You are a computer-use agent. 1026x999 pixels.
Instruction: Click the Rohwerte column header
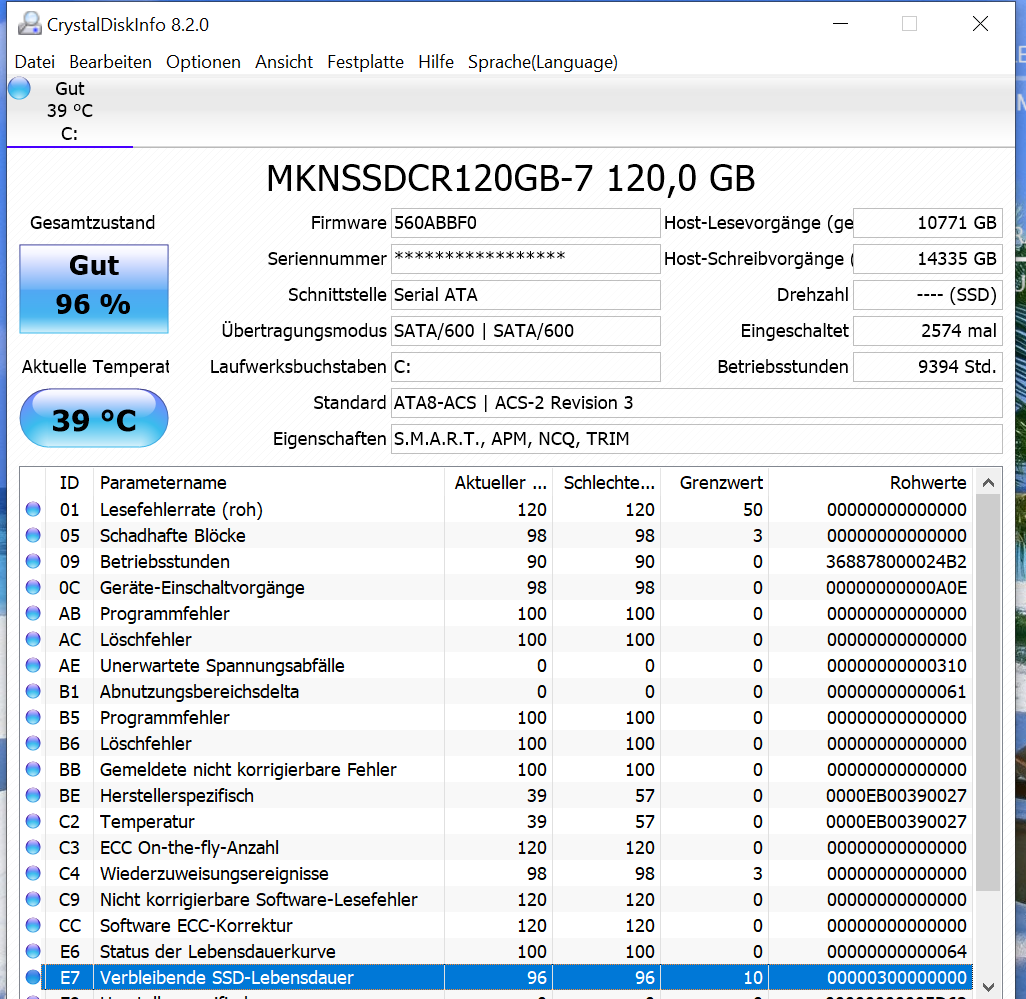coord(871,483)
